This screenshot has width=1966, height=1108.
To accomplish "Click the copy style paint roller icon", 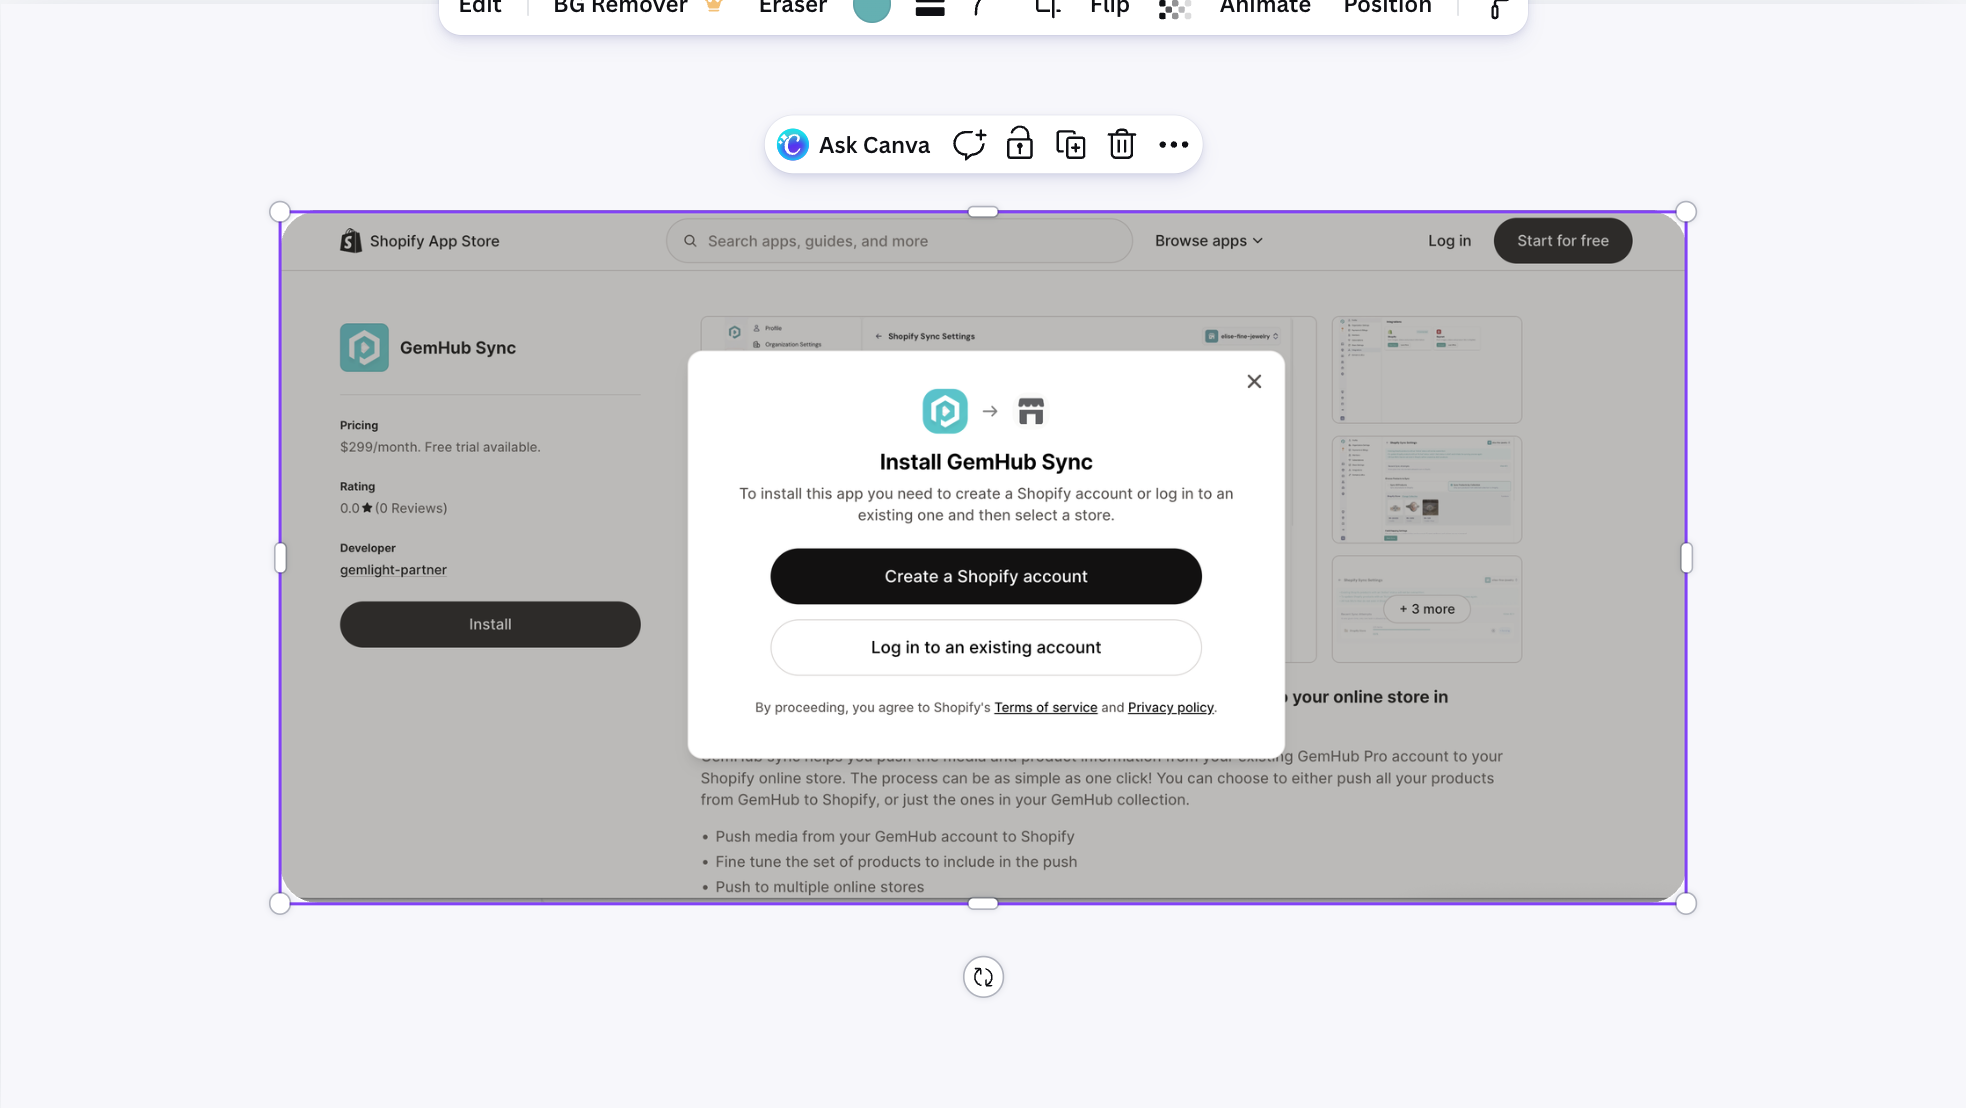I will pyautogui.click(x=1497, y=9).
